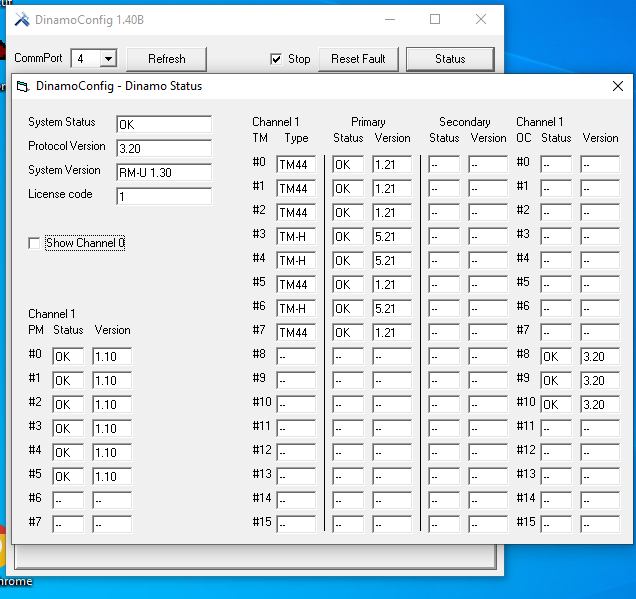Screen dimensions: 636x599
Task: Maximize the DinamoConfig main window
Action: coord(435,19)
